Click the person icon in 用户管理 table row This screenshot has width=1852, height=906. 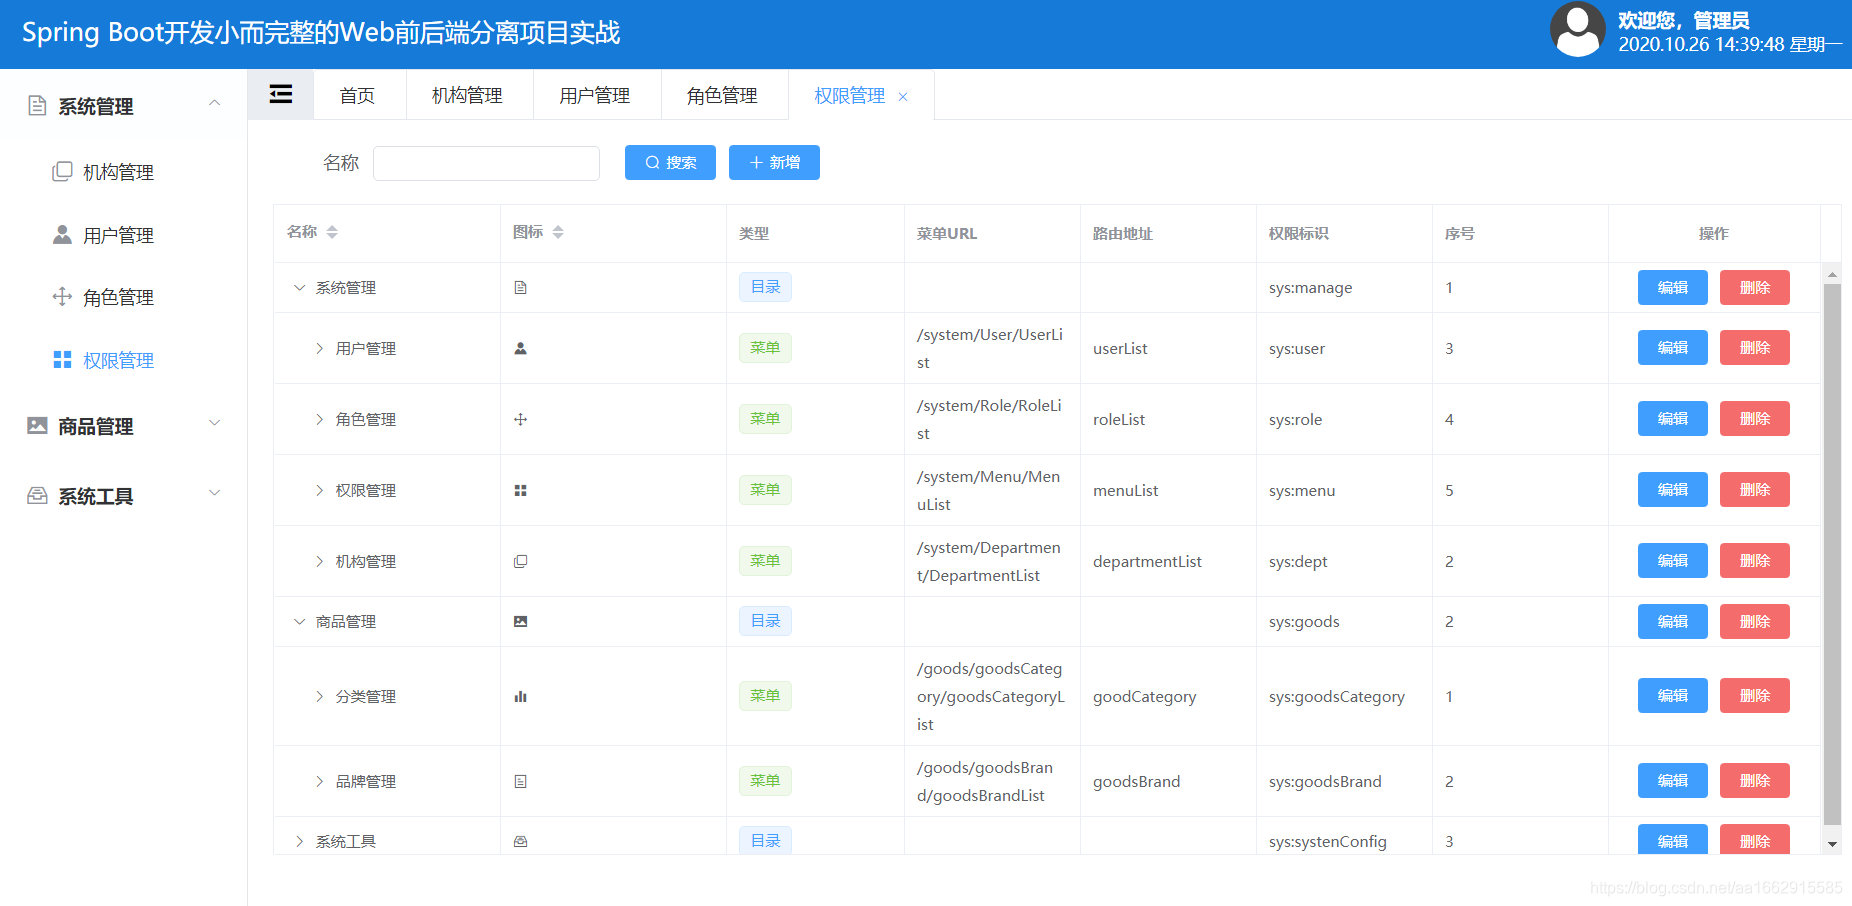(x=520, y=348)
